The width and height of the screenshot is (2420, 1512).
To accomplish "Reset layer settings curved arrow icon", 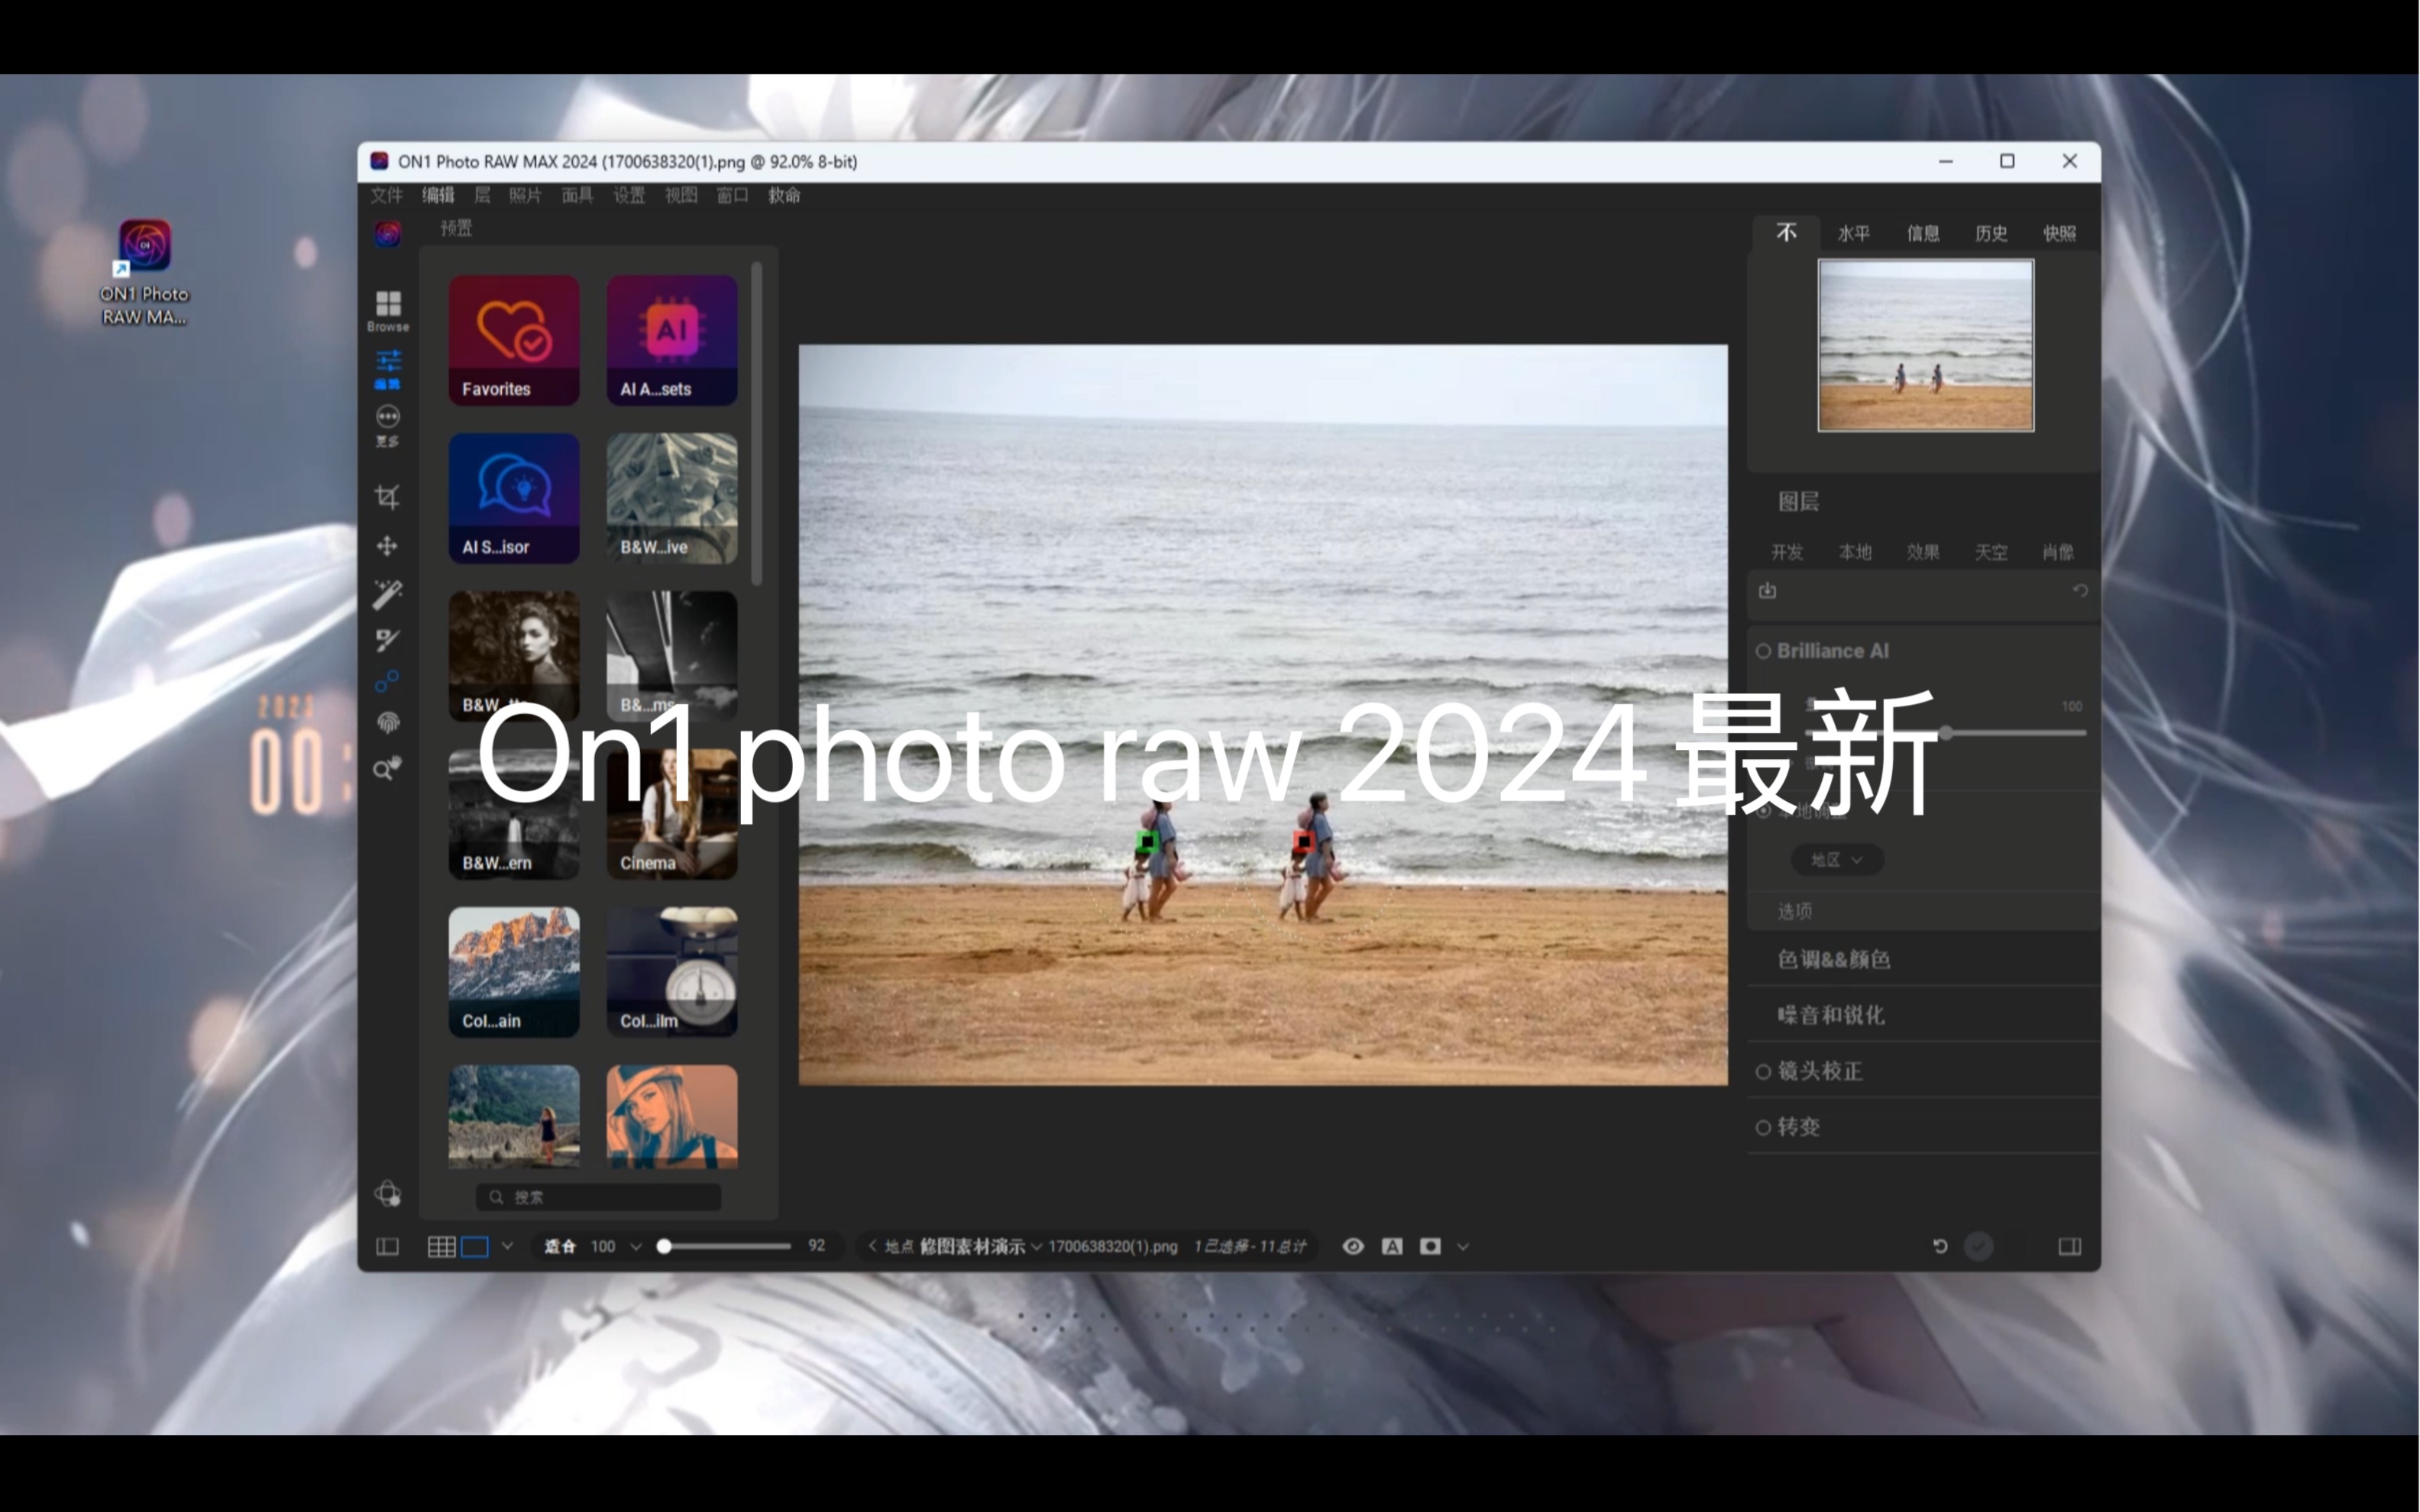I will coord(2080,591).
